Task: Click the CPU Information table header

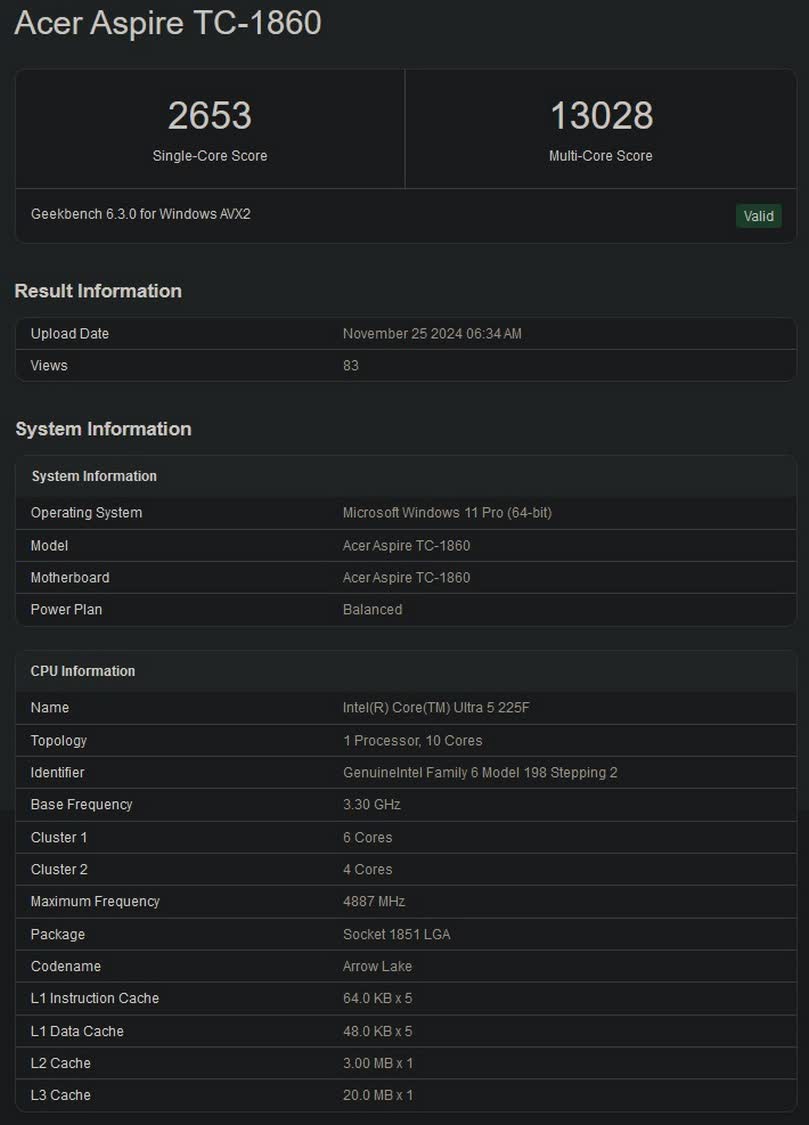Action: 83,671
